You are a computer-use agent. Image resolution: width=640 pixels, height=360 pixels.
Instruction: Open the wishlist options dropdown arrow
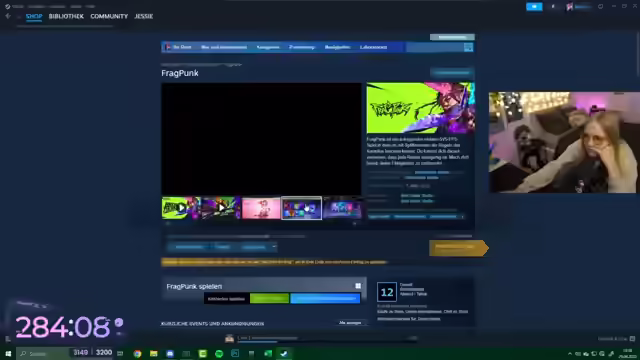click(x=274, y=247)
